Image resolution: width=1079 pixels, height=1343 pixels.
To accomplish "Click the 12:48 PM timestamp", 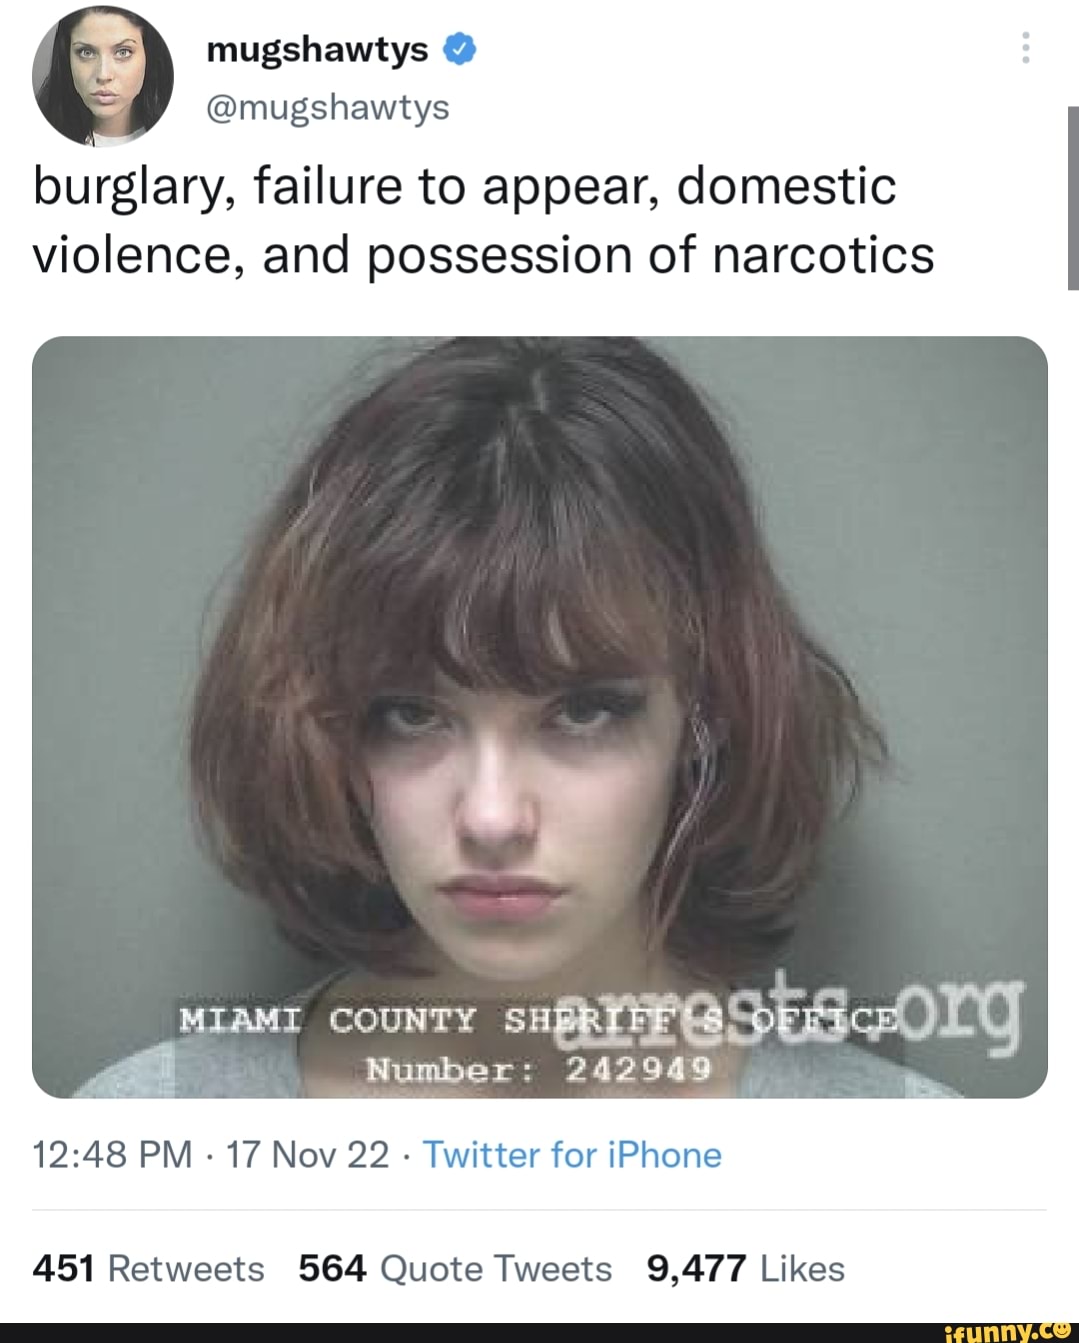I will pos(112,1155).
